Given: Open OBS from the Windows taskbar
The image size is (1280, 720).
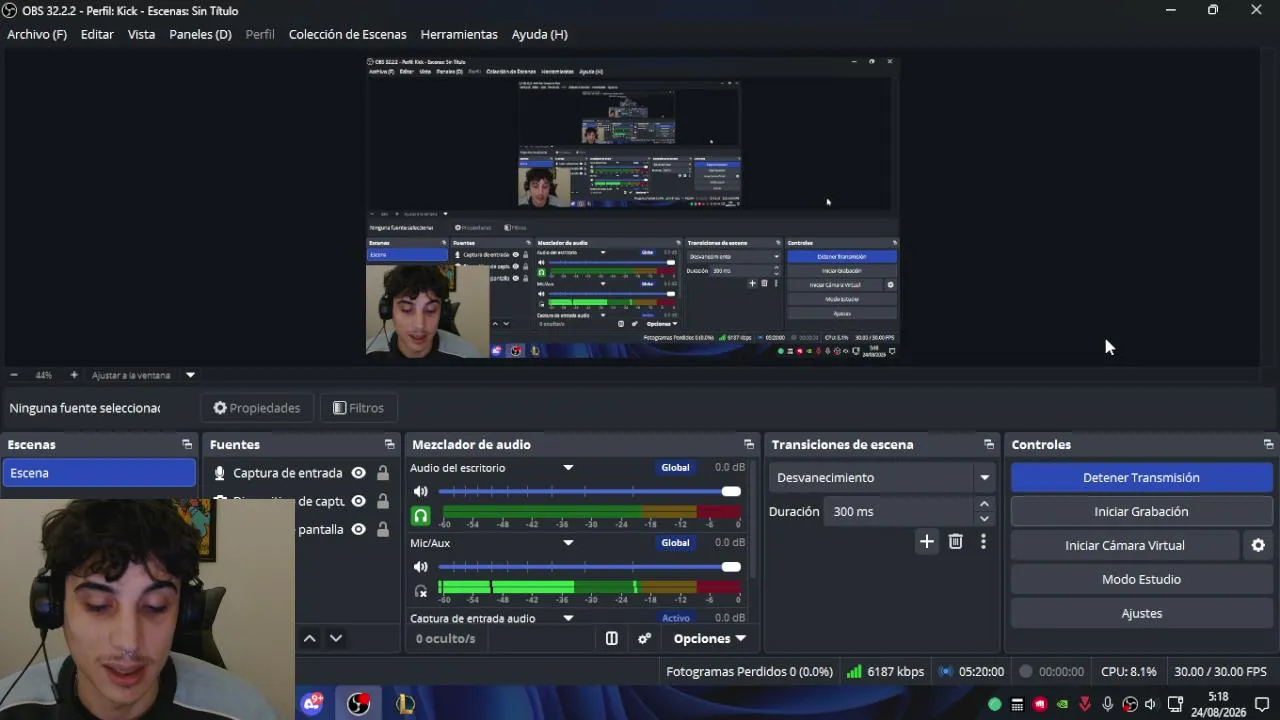Looking at the screenshot, I should pyautogui.click(x=358, y=704).
